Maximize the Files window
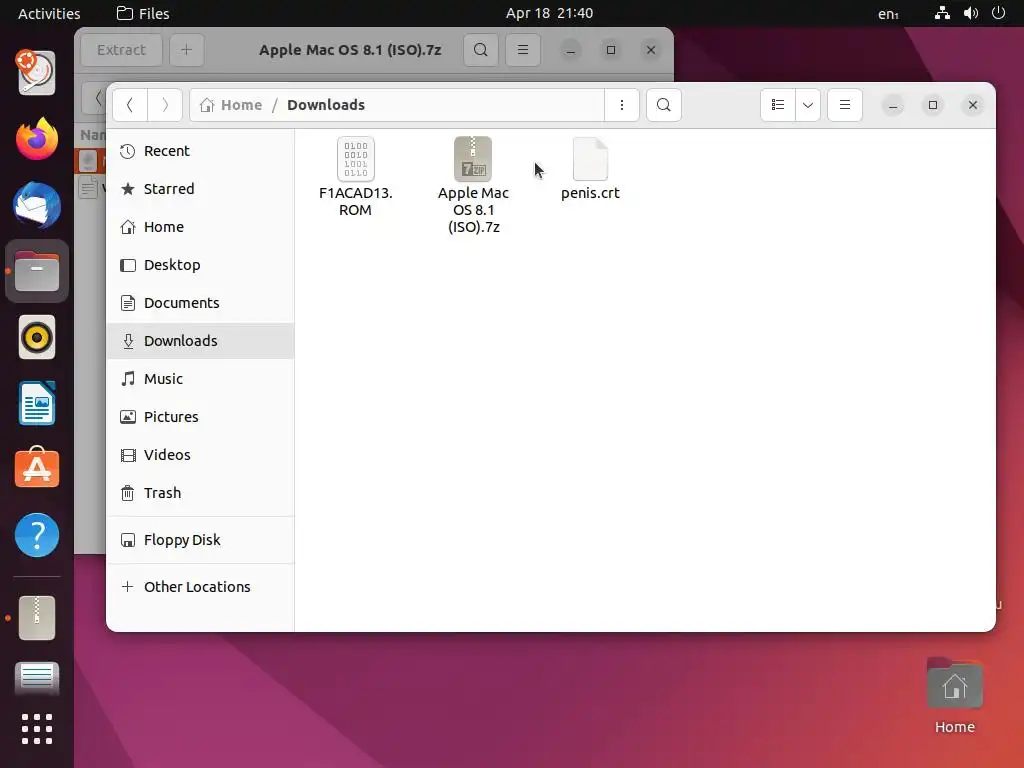Screen dimensions: 1024x768 click(x=933, y=105)
